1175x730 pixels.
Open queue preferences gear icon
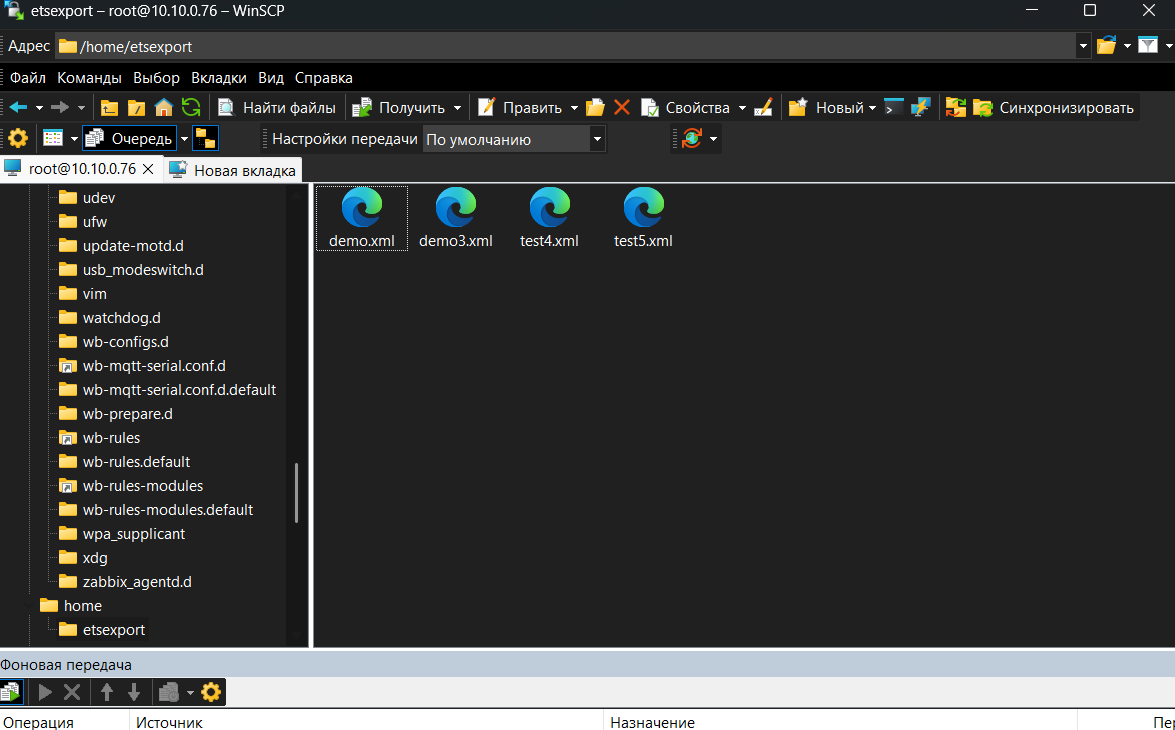click(x=211, y=692)
